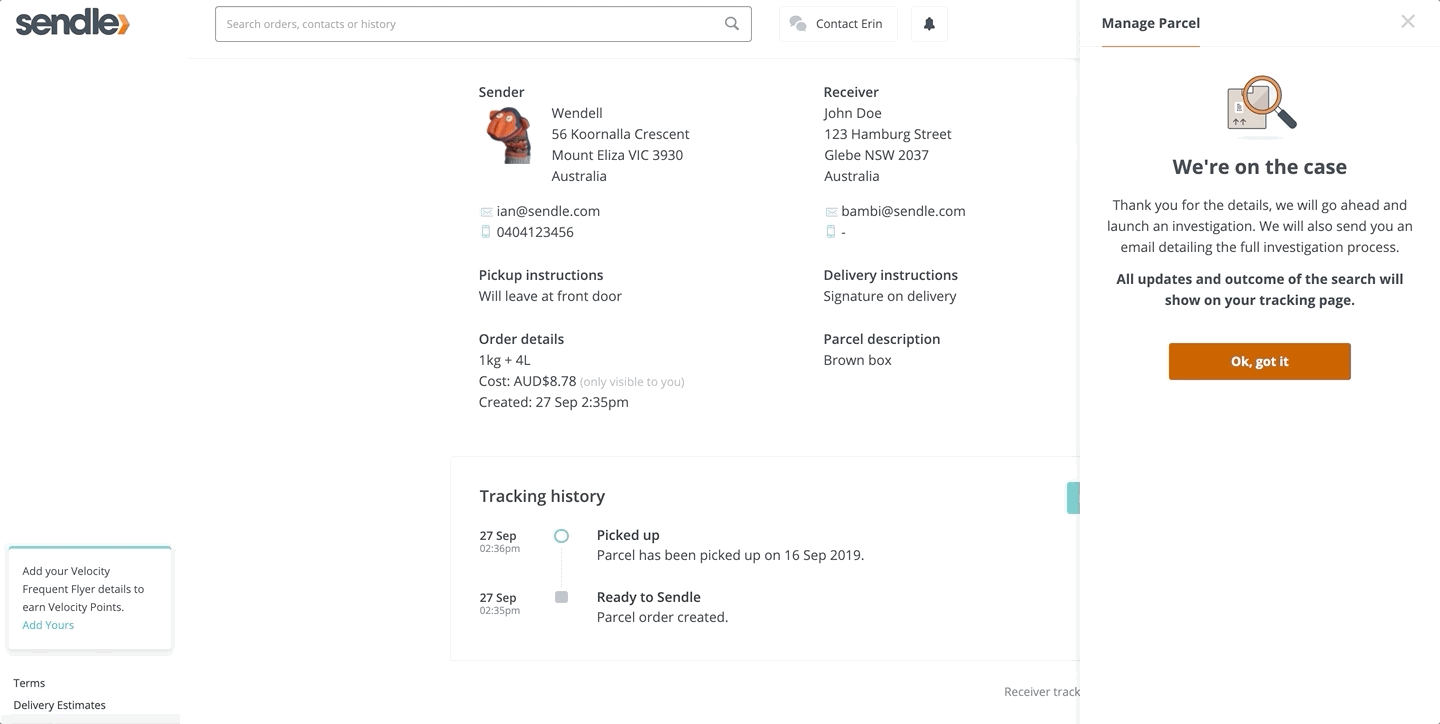Click the parcel magnifying glass illustration

[x=1261, y=105]
